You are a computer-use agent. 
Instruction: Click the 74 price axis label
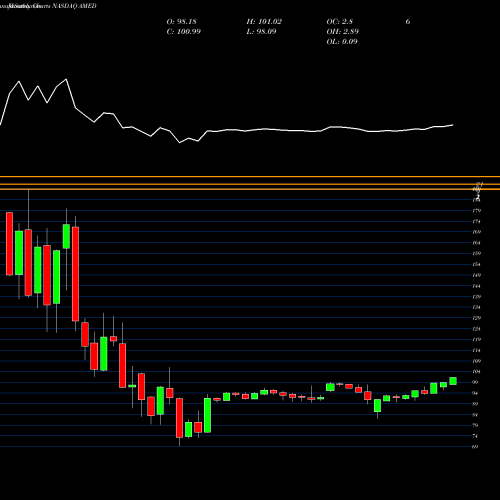tap(475, 436)
